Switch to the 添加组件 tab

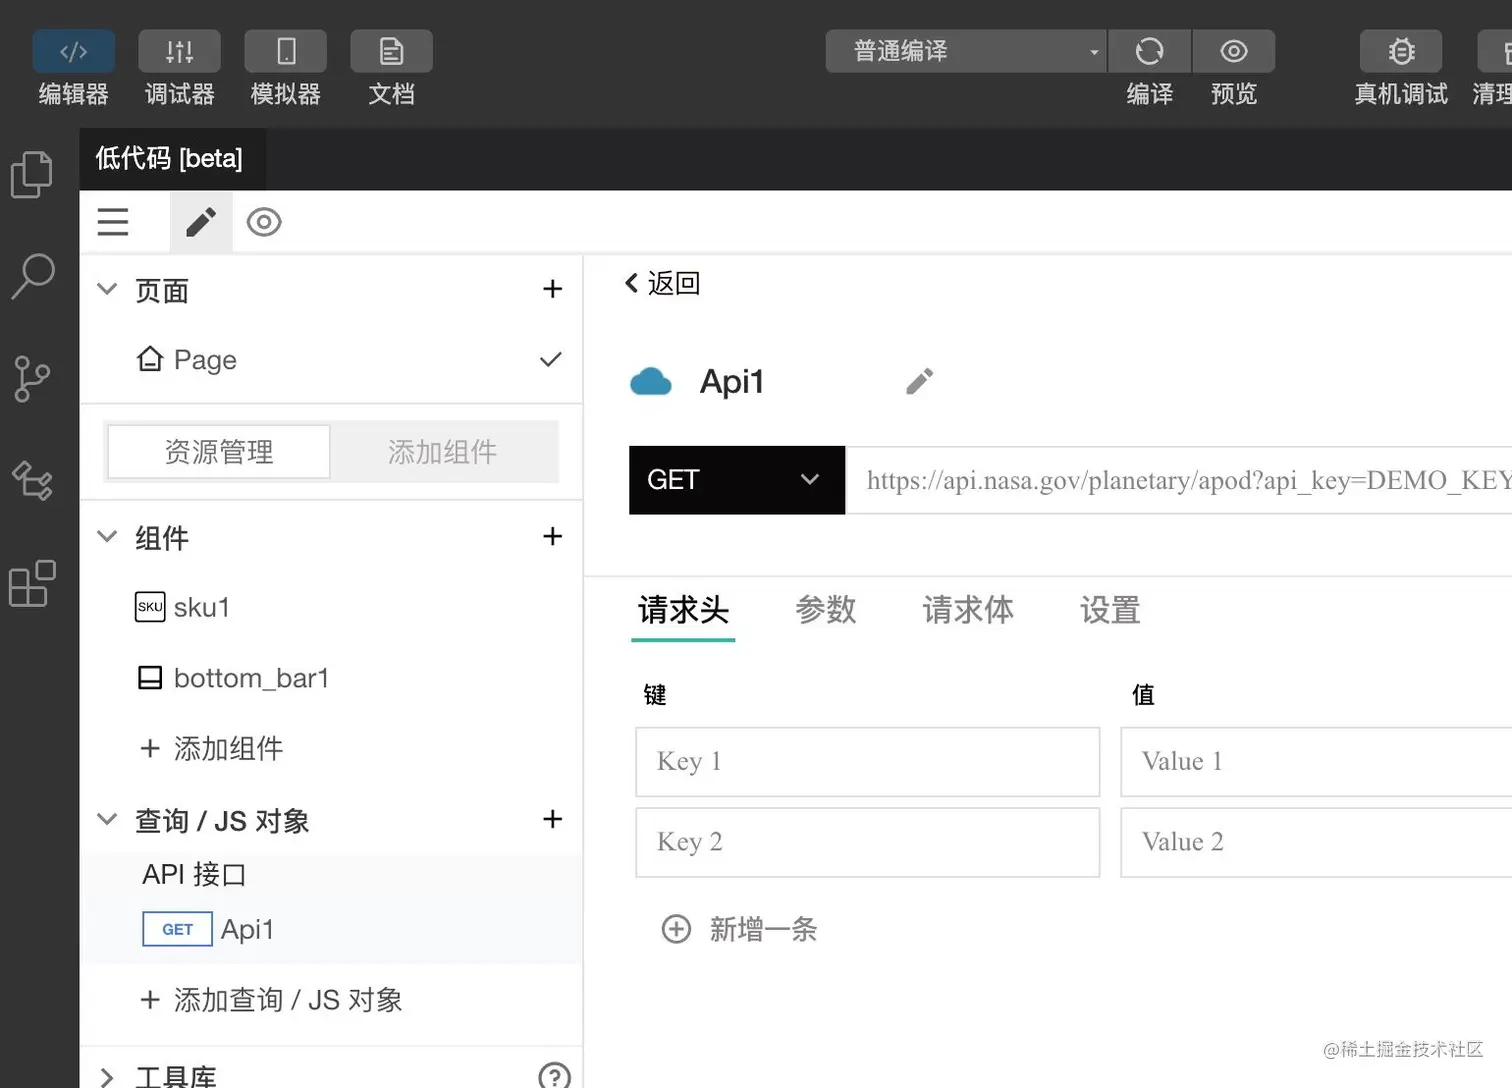[443, 451]
